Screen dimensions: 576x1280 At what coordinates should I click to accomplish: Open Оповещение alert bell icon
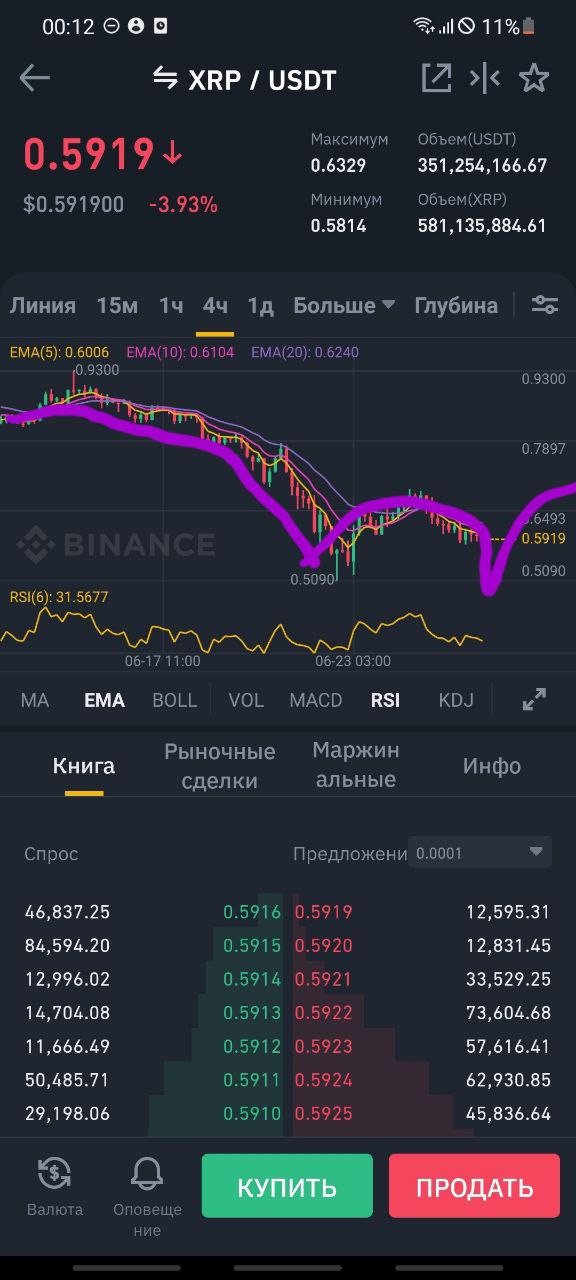pyautogui.click(x=147, y=1172)
